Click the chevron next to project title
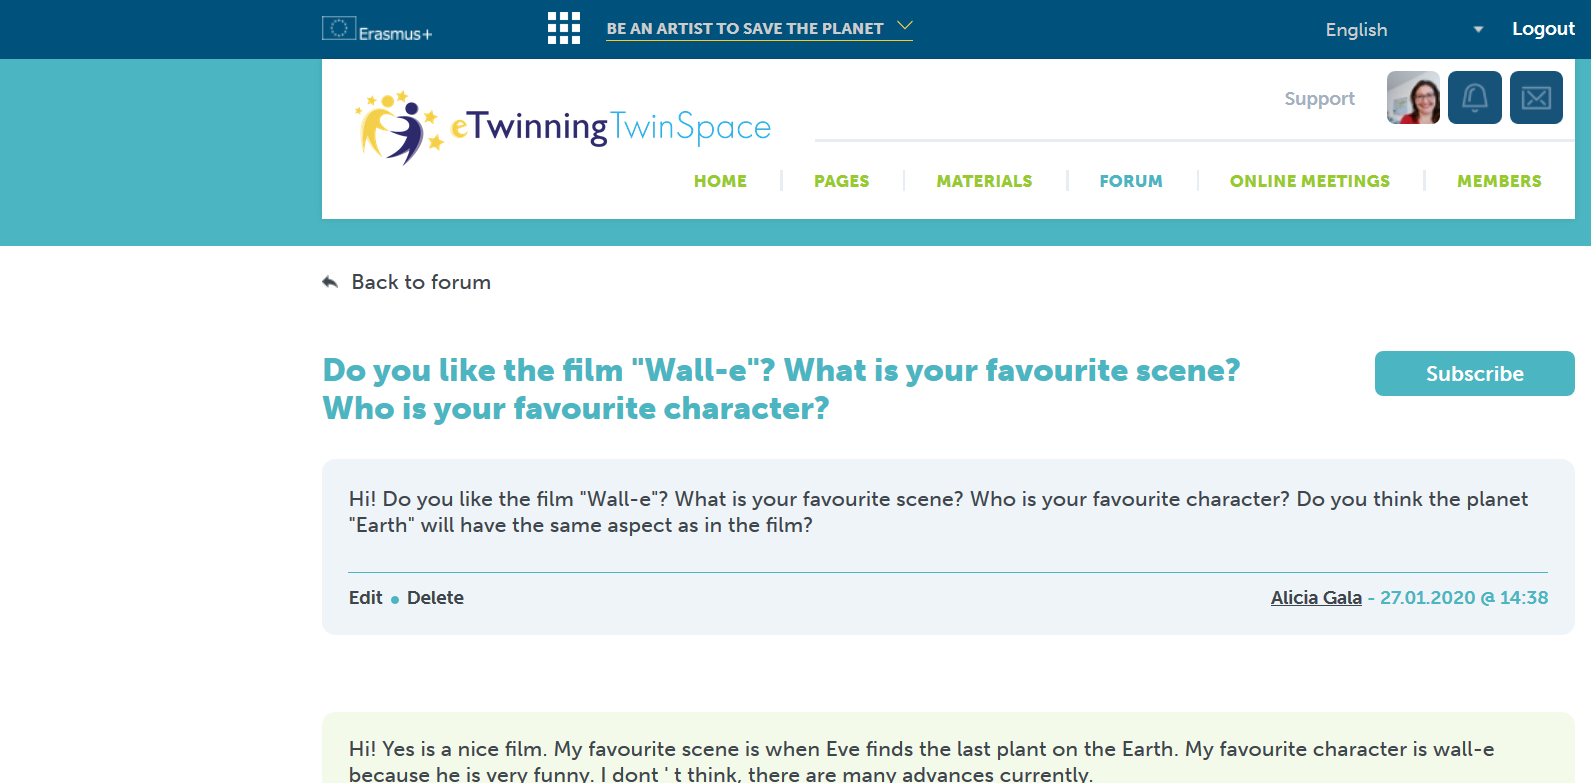This screenshot has width=1591, height=783. coord(905,26)
